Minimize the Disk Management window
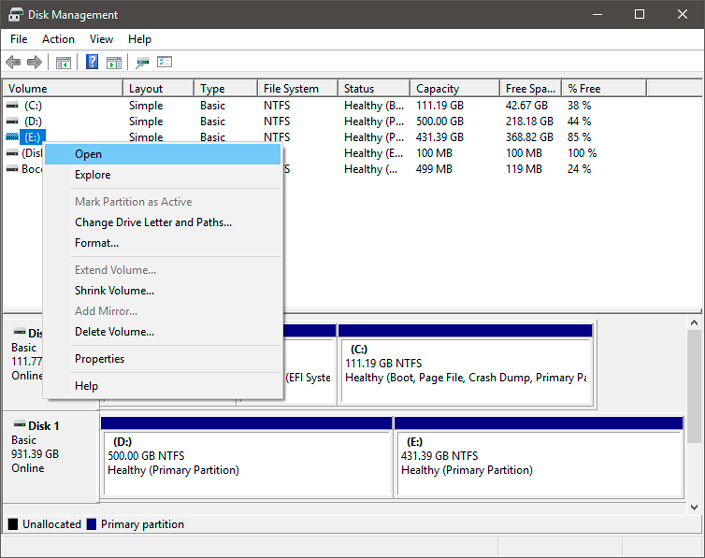This screenshot has width=705, height=558. pos(597,14)
